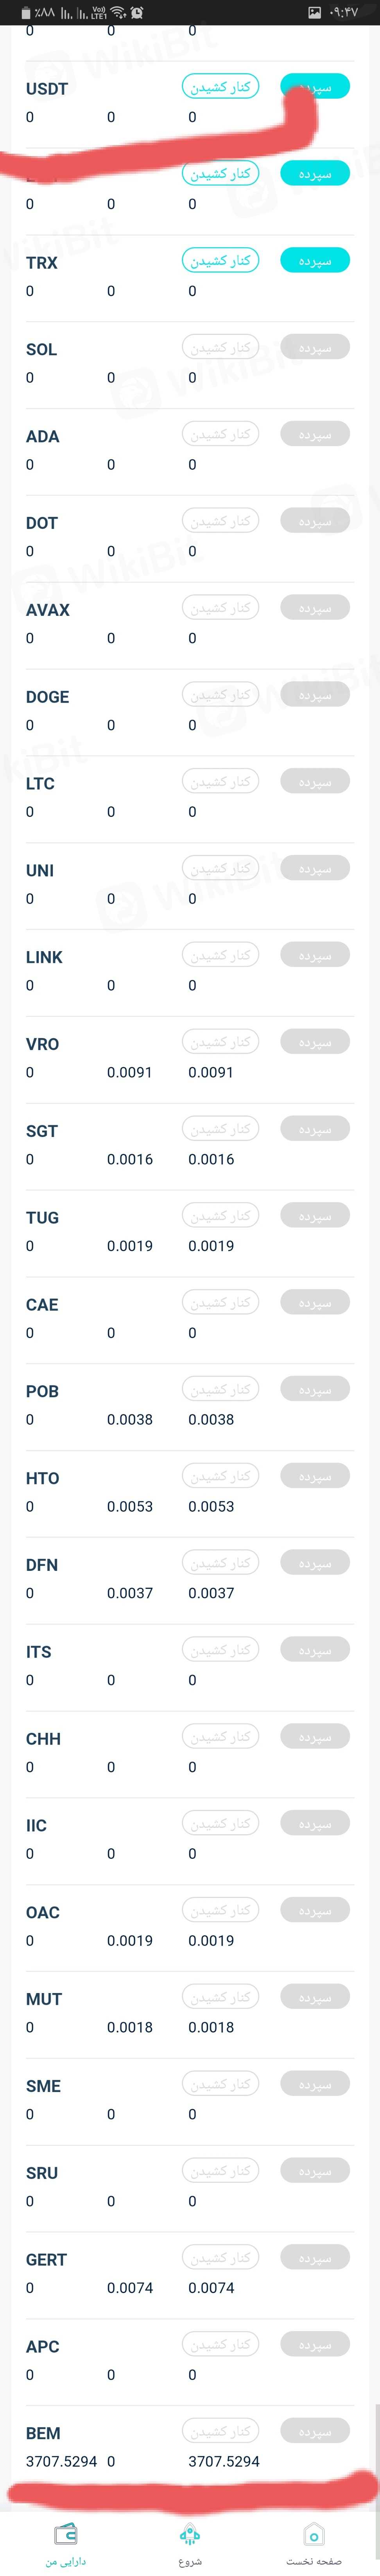Tap the Wi-Fi signal status icon
The image size is (380, 2576).
pyautogui.click(x=118, y=12)
